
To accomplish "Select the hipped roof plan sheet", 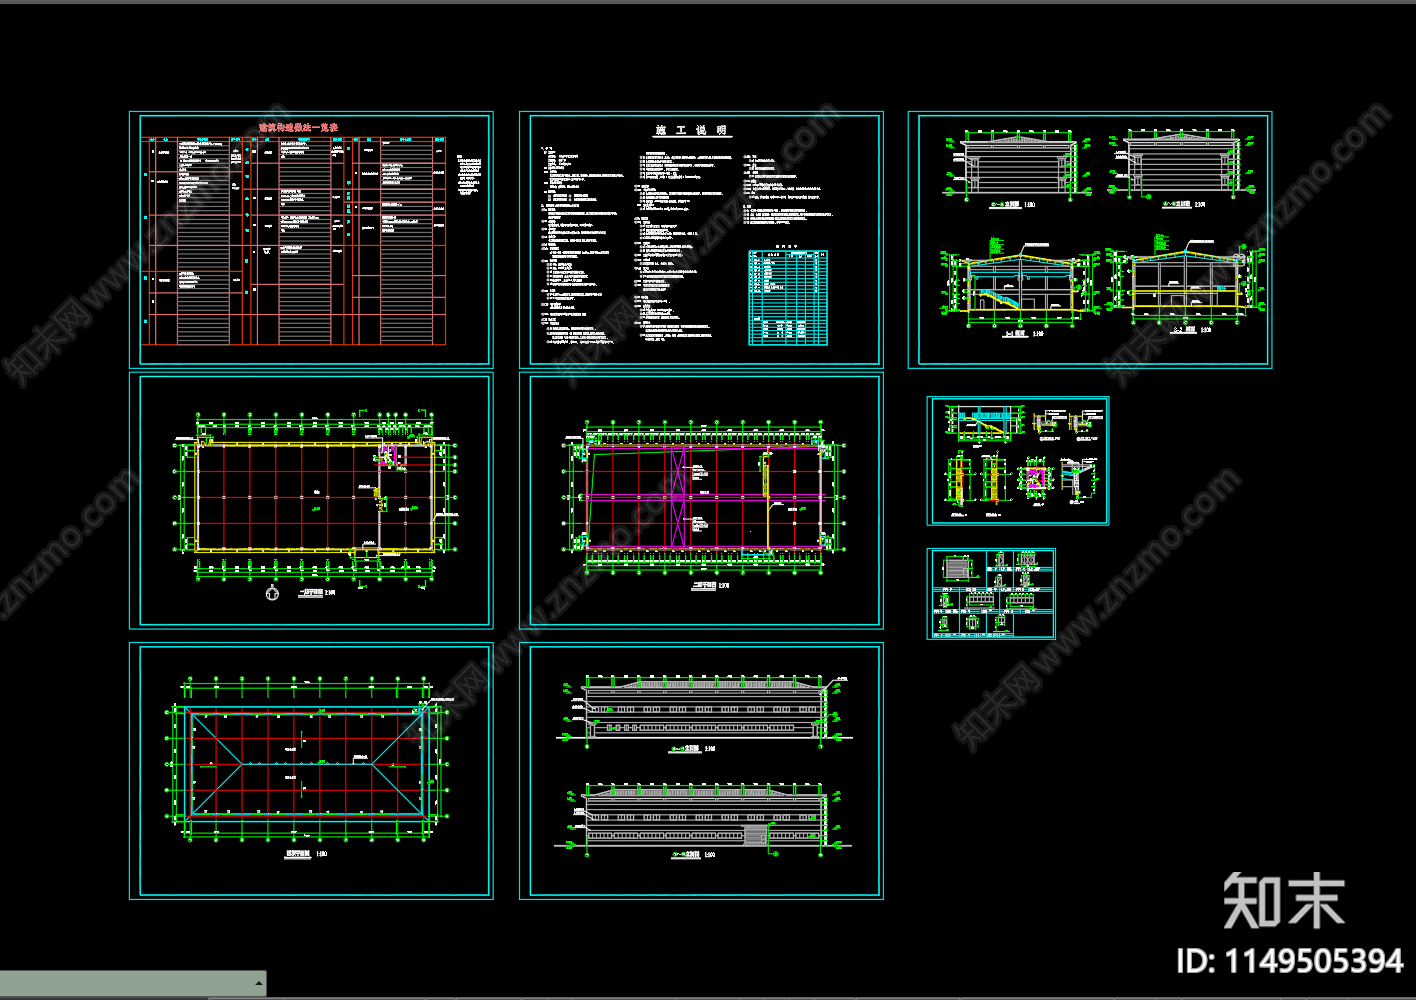I will 311,771.
